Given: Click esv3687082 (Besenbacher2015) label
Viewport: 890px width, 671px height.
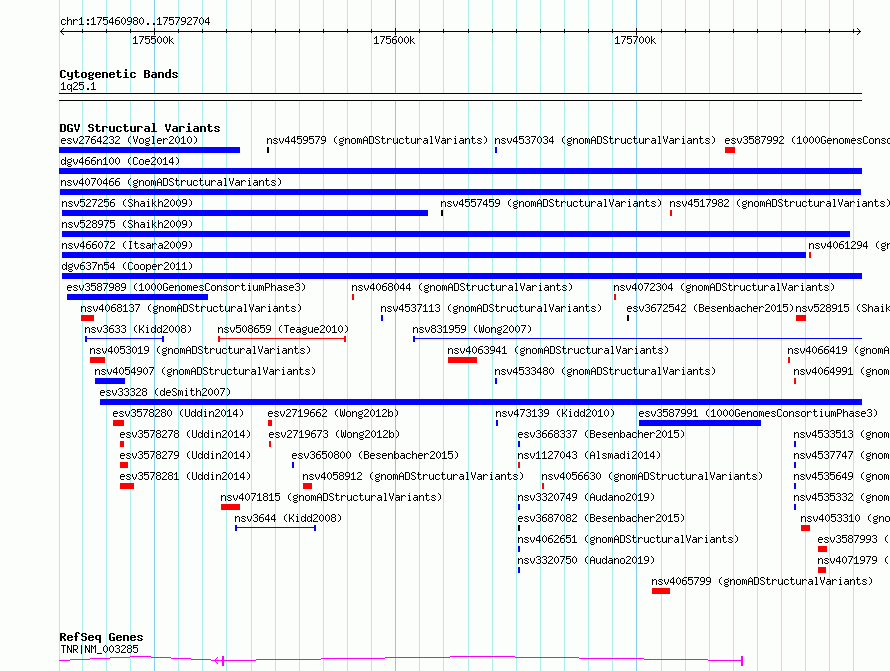Looking at the screenshot, I should pyautogui.click(x=601, y=518).
